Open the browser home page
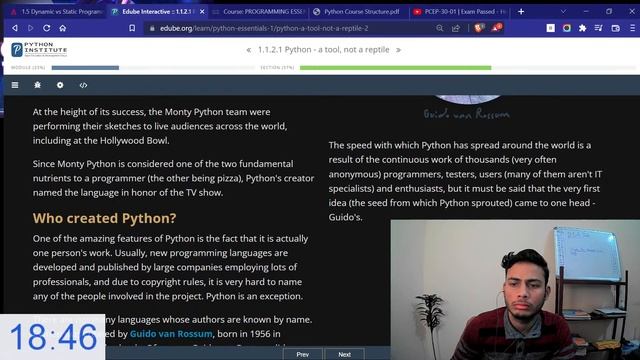This screenshot has width=640, height=360. pyautogui.click(x=62, y=28)
